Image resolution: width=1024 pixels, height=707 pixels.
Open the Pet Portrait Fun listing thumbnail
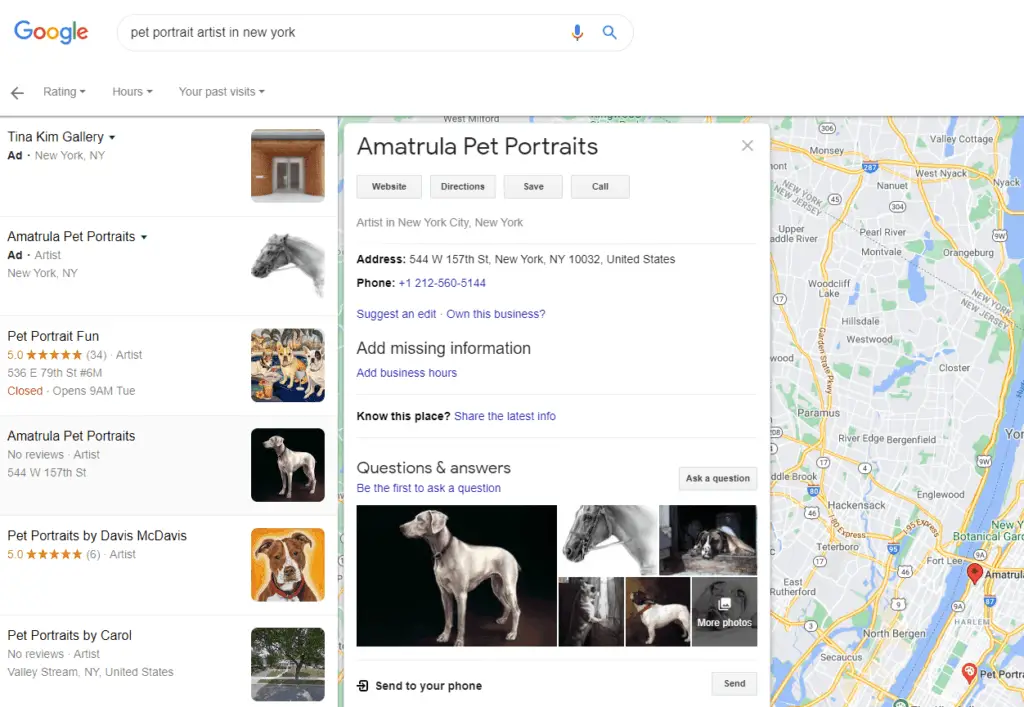pyautogui.click(x=287, y=365)
